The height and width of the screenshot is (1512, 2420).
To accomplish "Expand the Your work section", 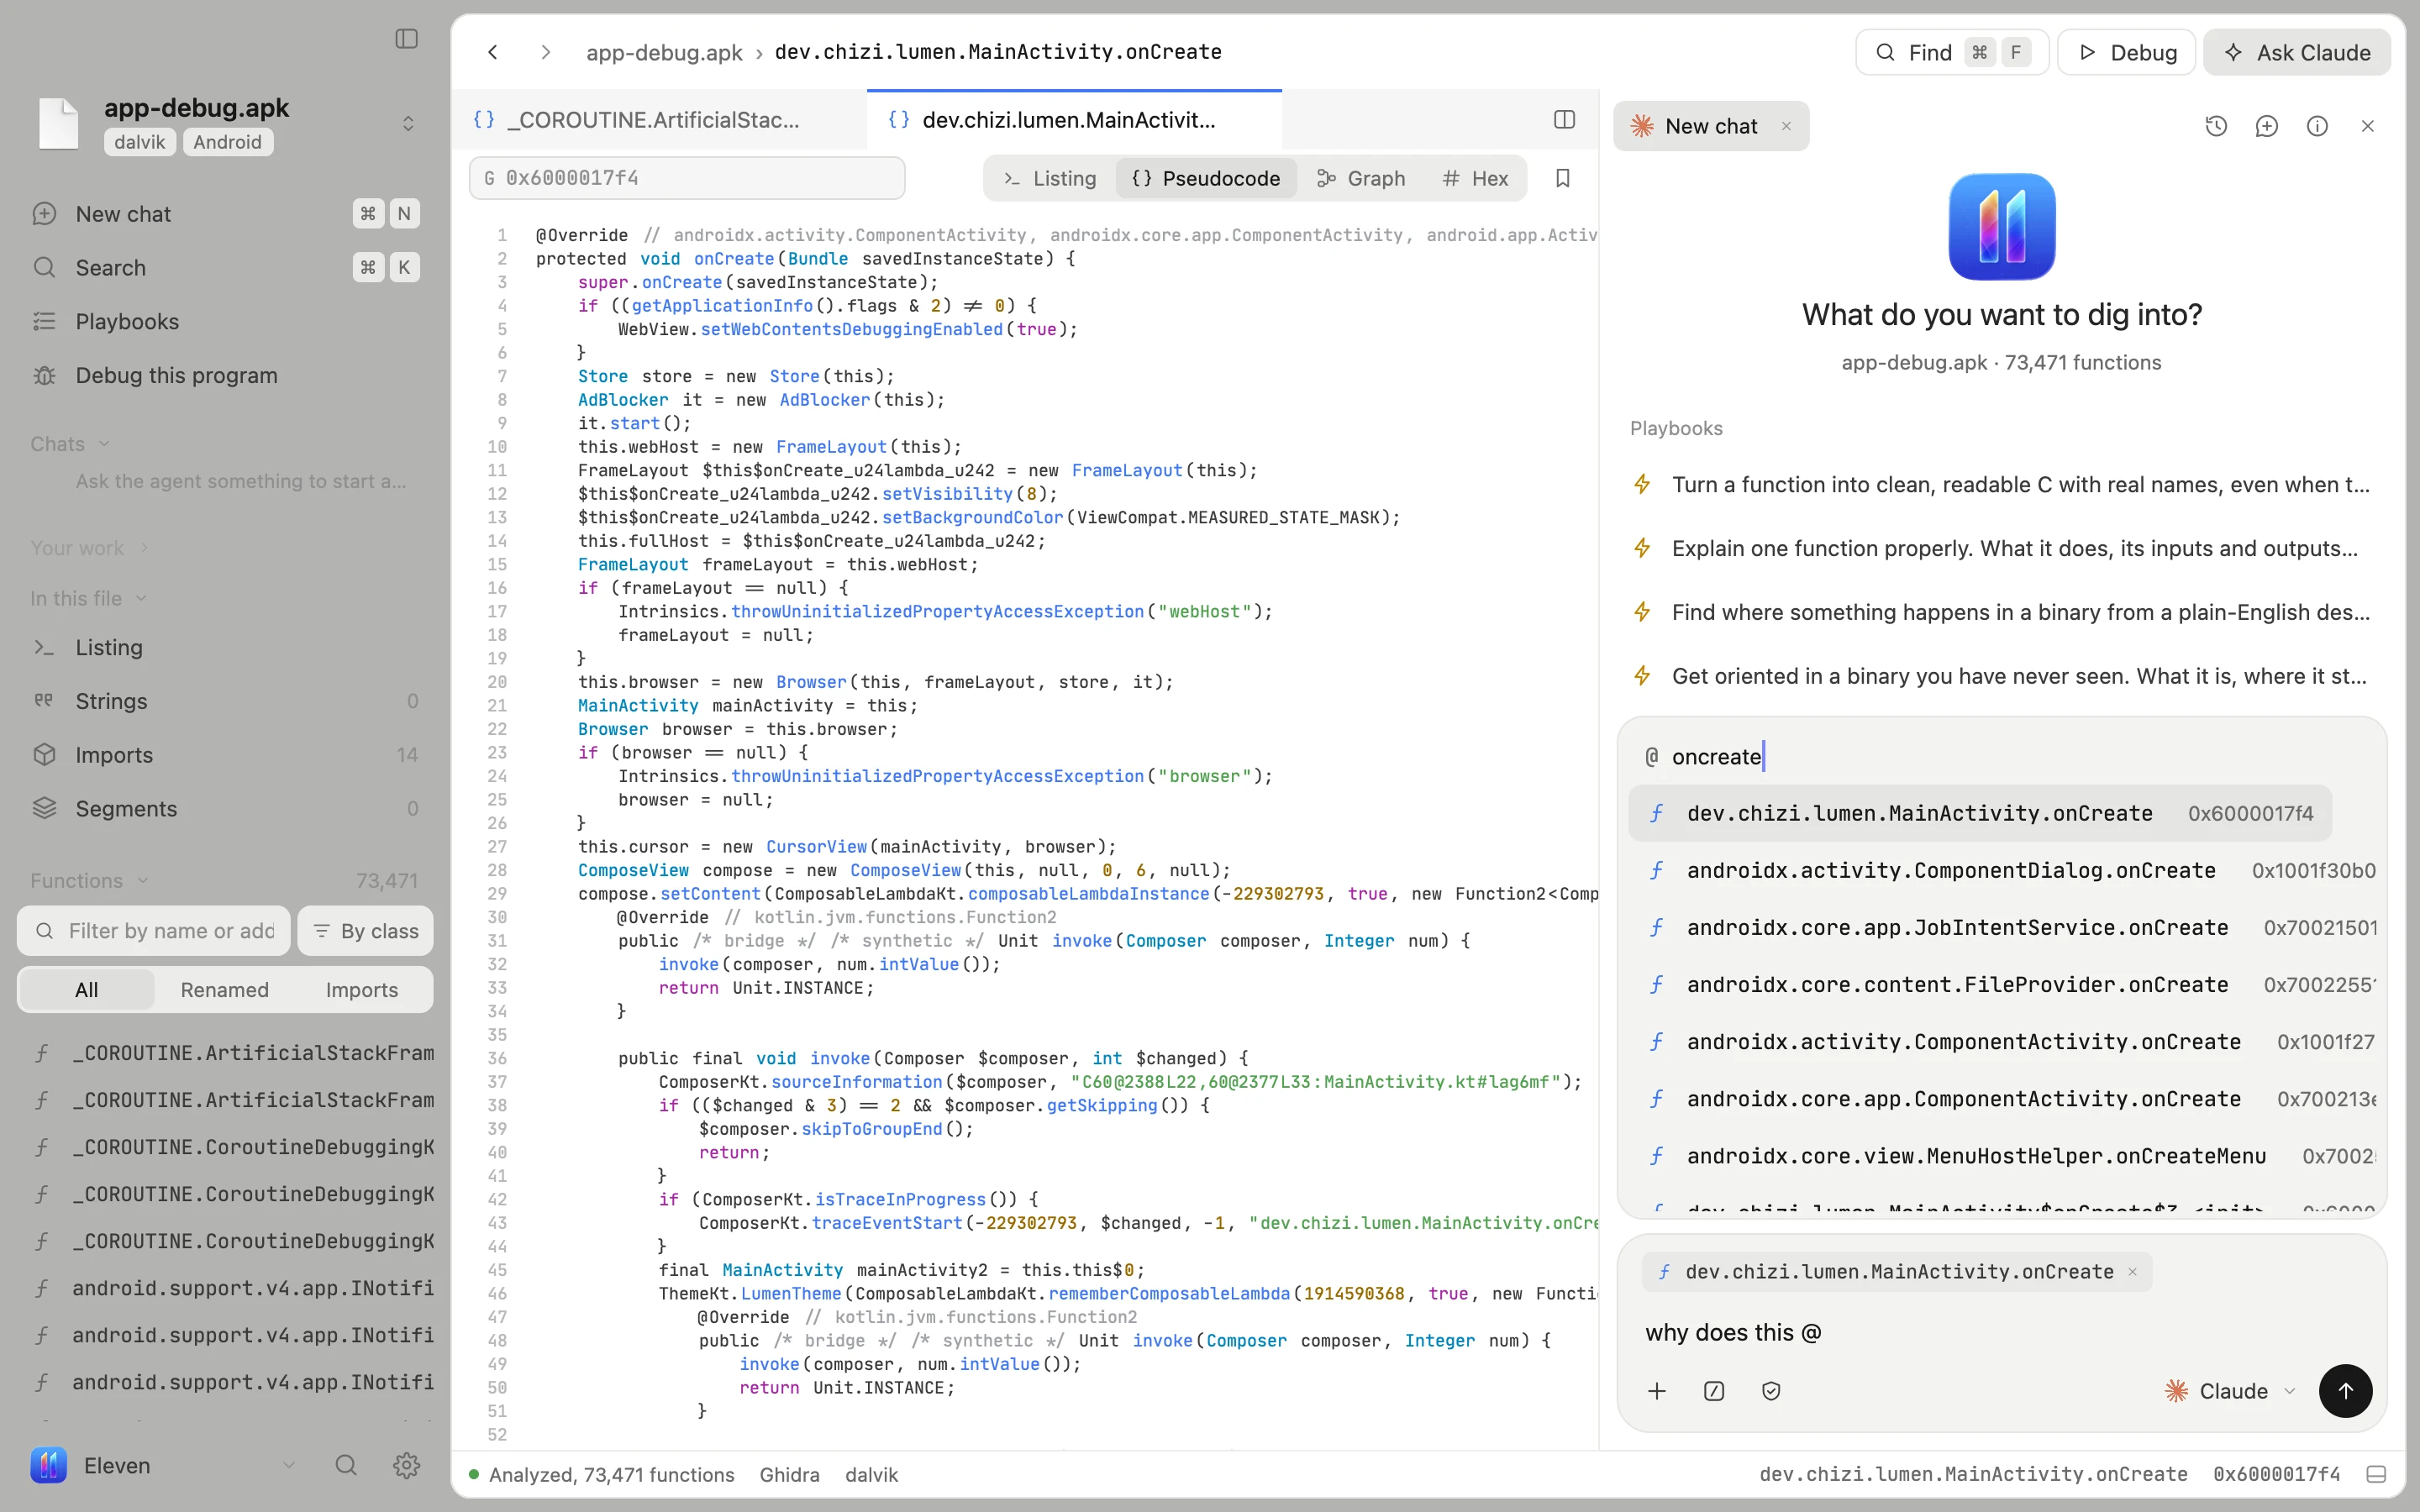I will point(90,548).
